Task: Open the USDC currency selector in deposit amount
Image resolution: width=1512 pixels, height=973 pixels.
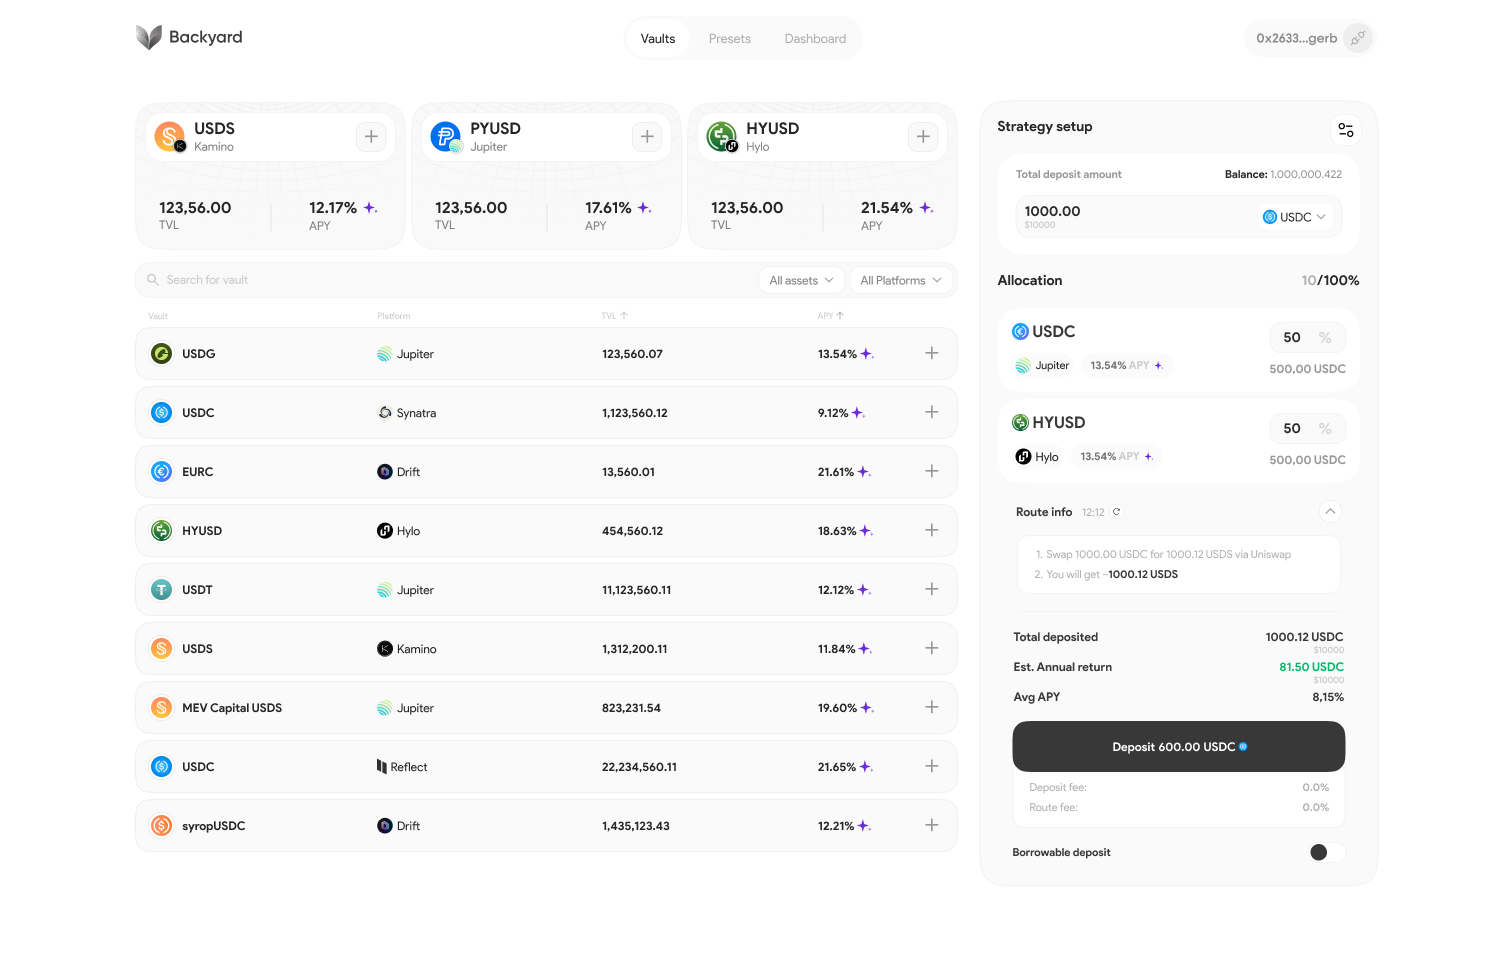Action: point(1294,217)
